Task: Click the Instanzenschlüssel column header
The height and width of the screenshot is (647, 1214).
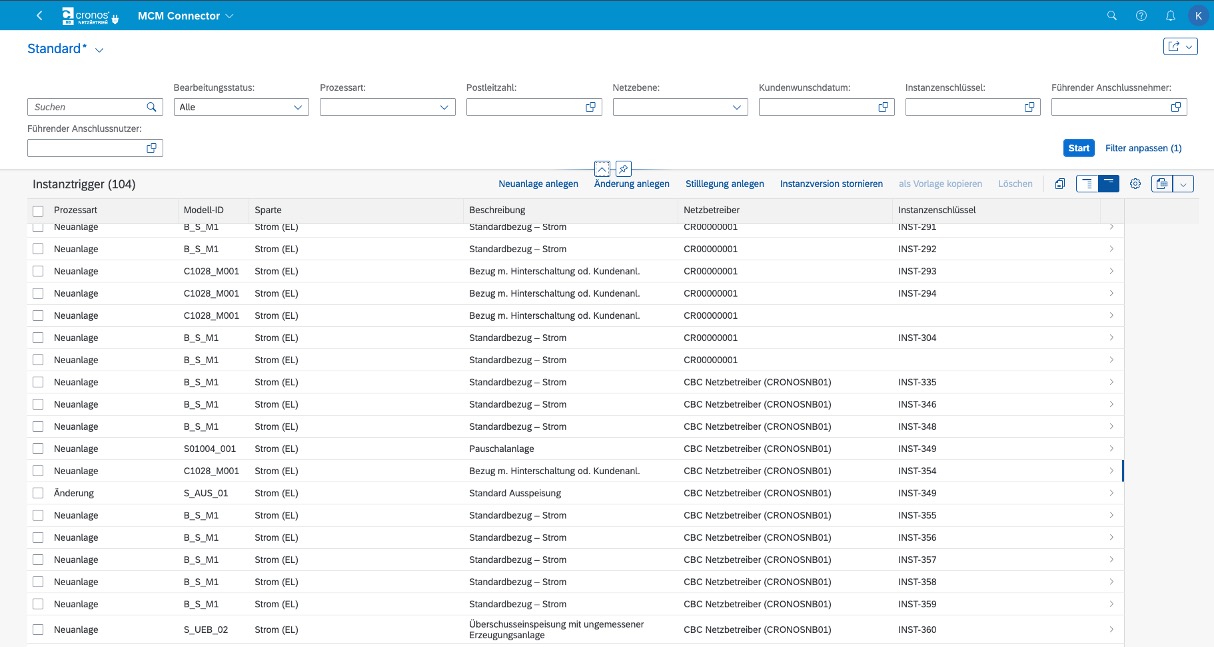Action: 996,211
